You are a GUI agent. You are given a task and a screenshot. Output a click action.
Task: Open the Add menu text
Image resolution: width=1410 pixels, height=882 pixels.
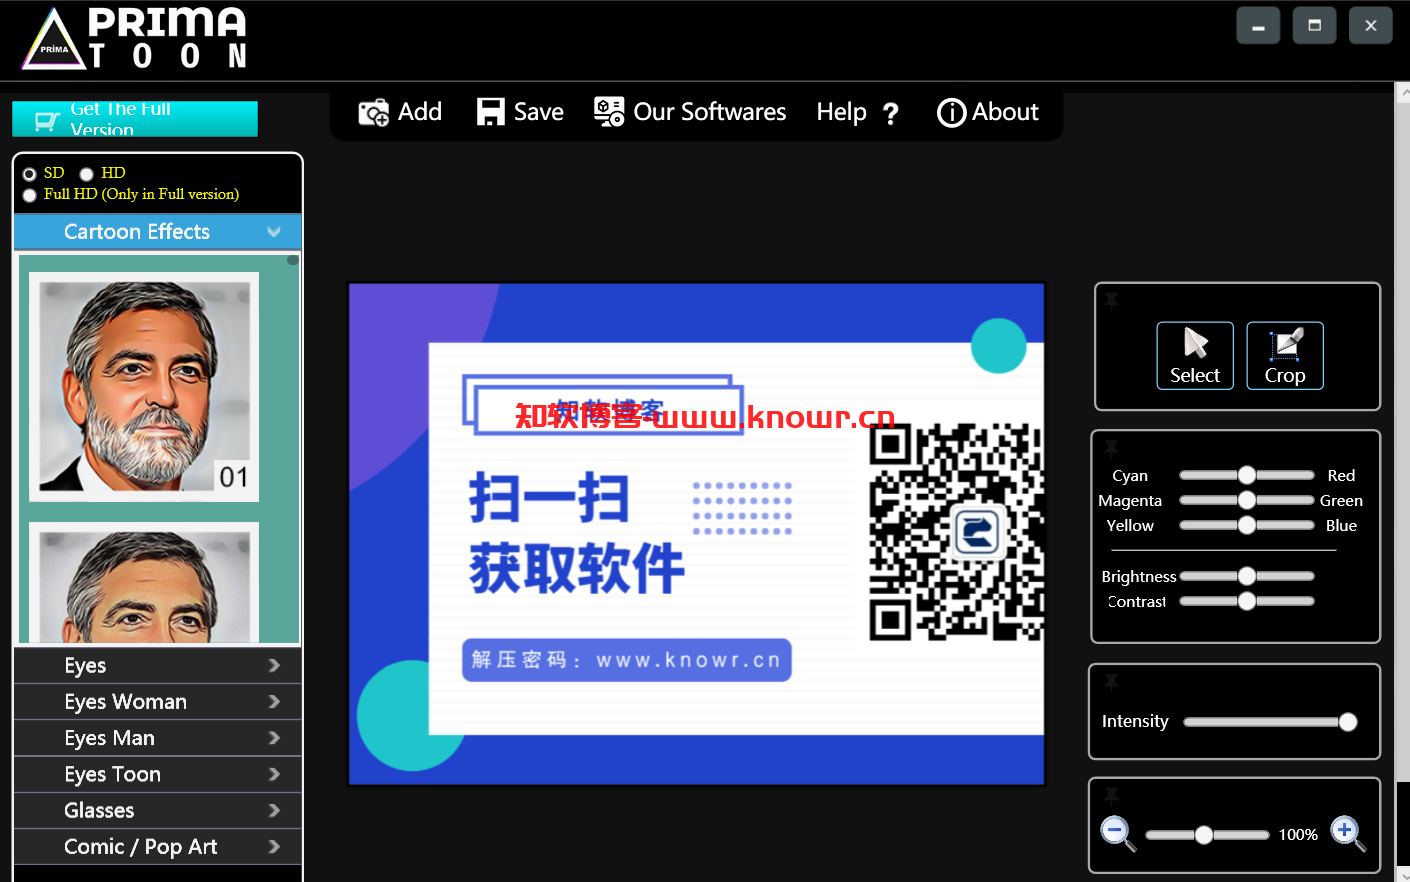420,112
